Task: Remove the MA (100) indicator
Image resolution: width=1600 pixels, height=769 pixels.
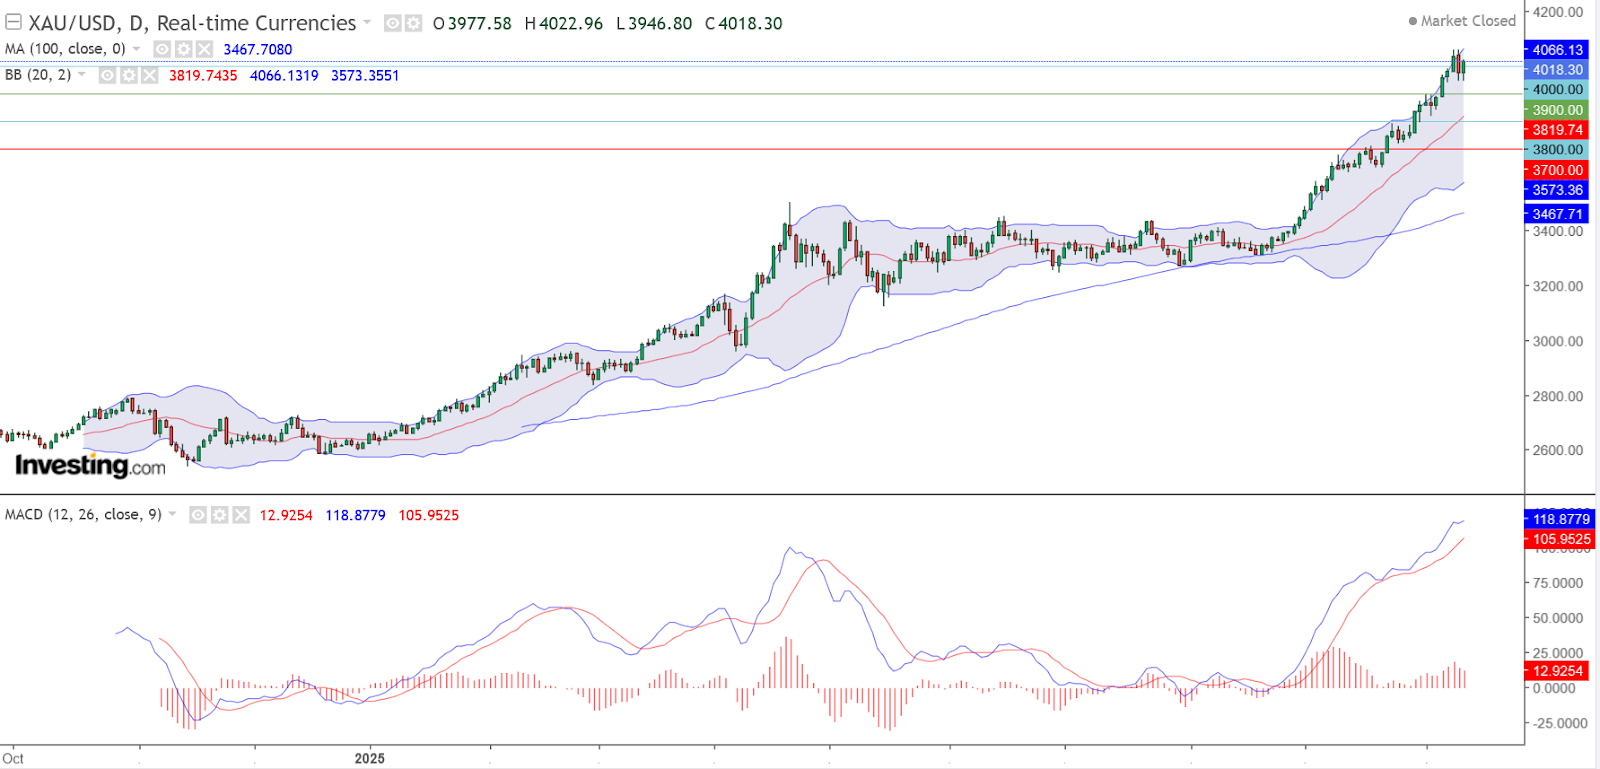Action: (x=204, y=49)
